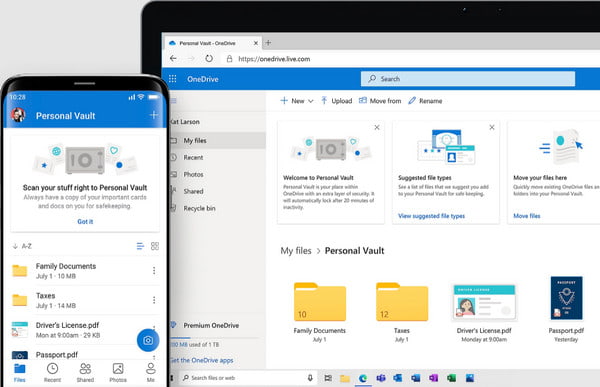Click the Upload toolbar button

tap(336, 101)
